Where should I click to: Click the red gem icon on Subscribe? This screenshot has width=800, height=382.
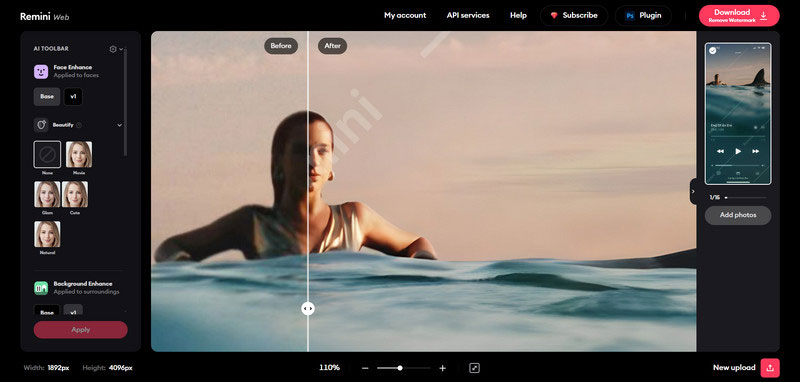[554, 16]
